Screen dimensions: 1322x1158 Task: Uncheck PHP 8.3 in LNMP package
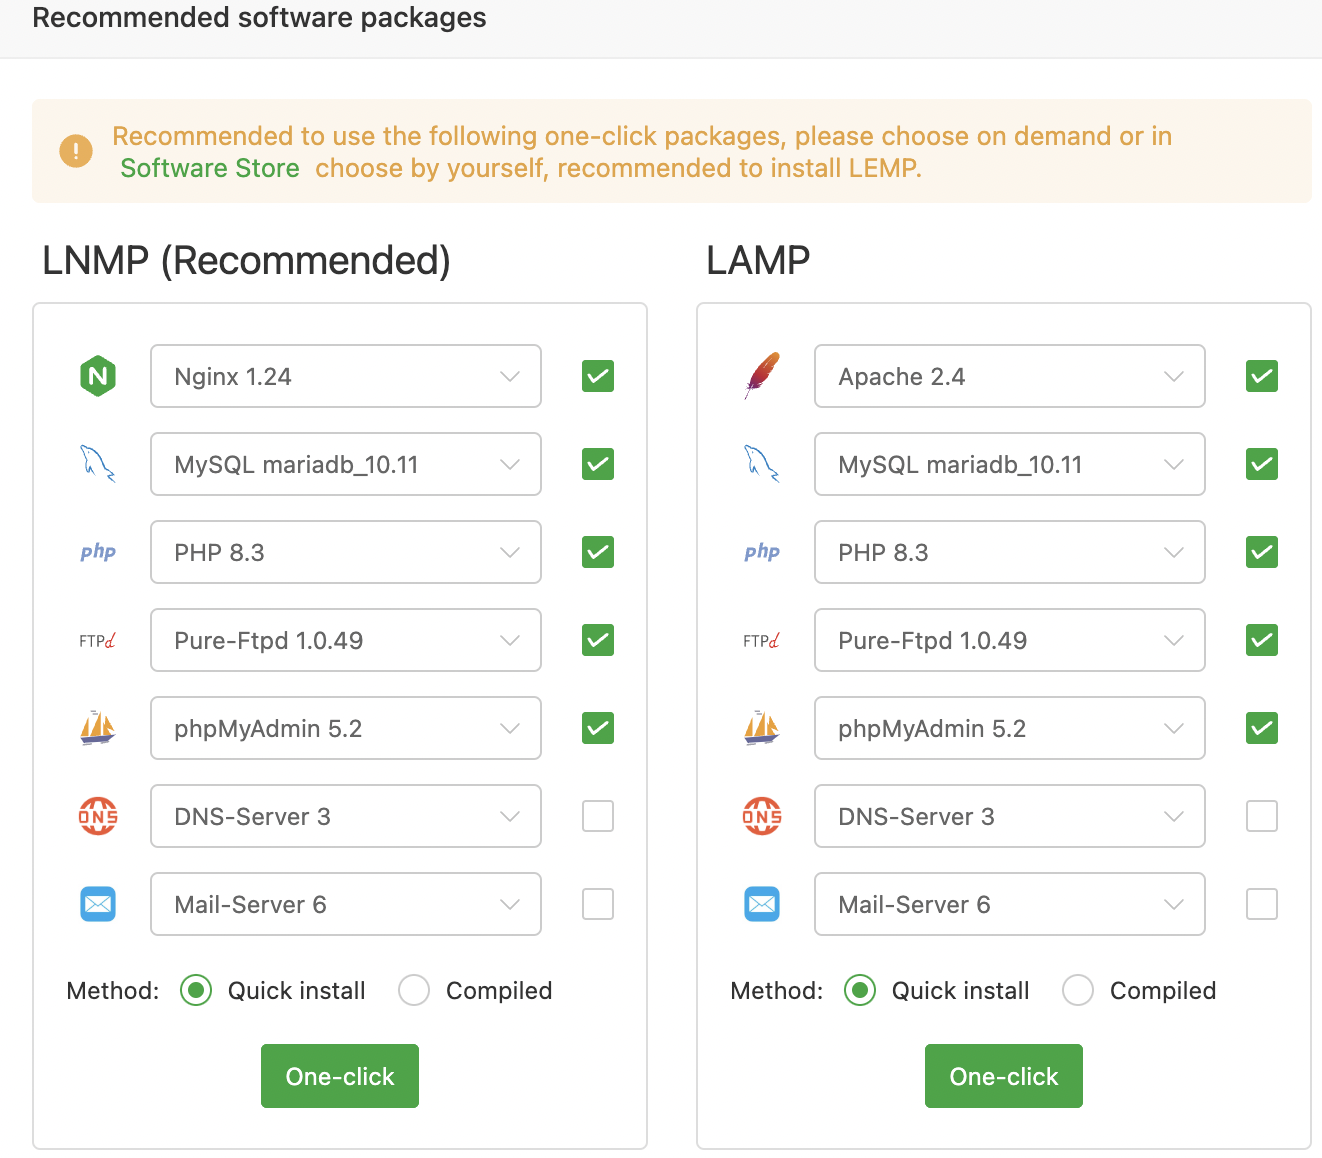click(598, 552)
